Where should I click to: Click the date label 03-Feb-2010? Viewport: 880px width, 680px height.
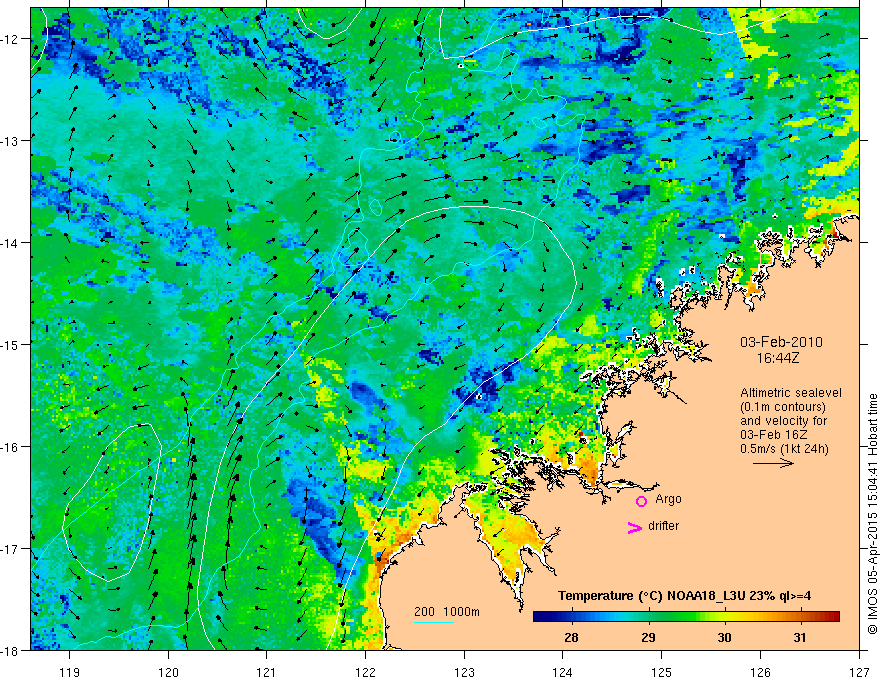point(781,342)
